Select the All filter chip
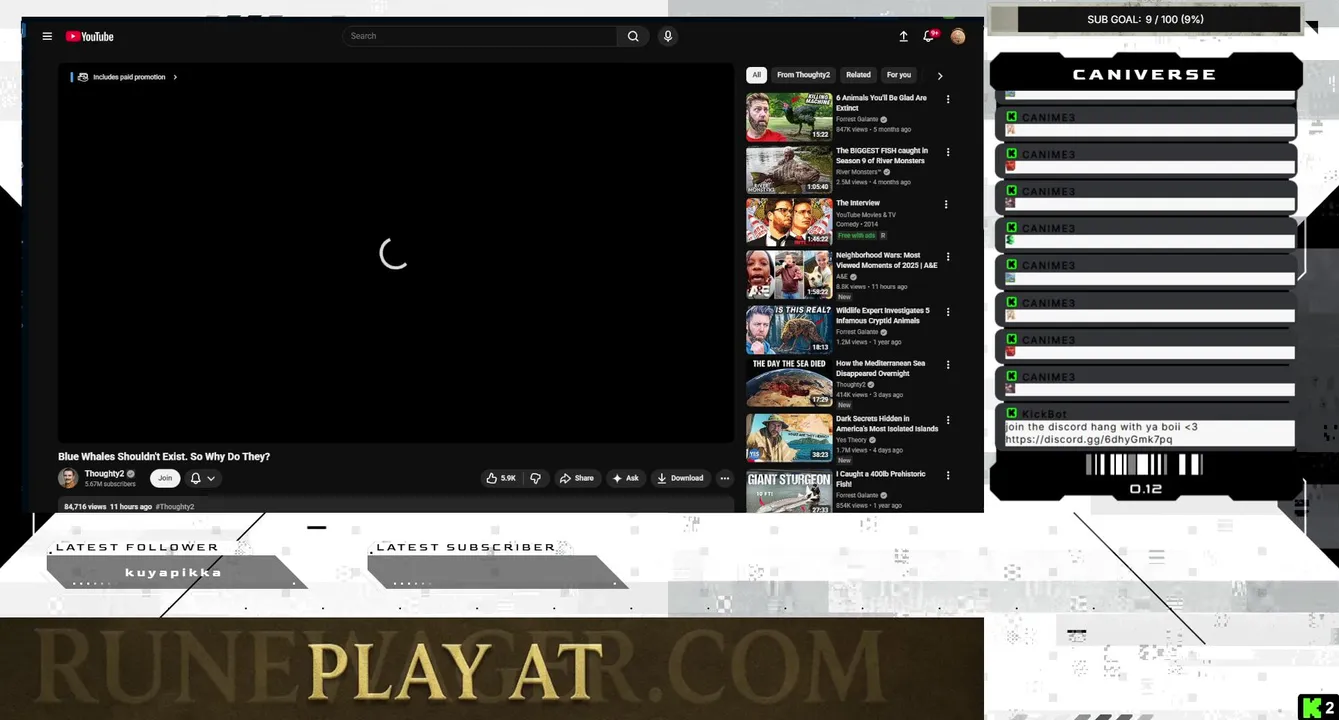 pos(756,75)
